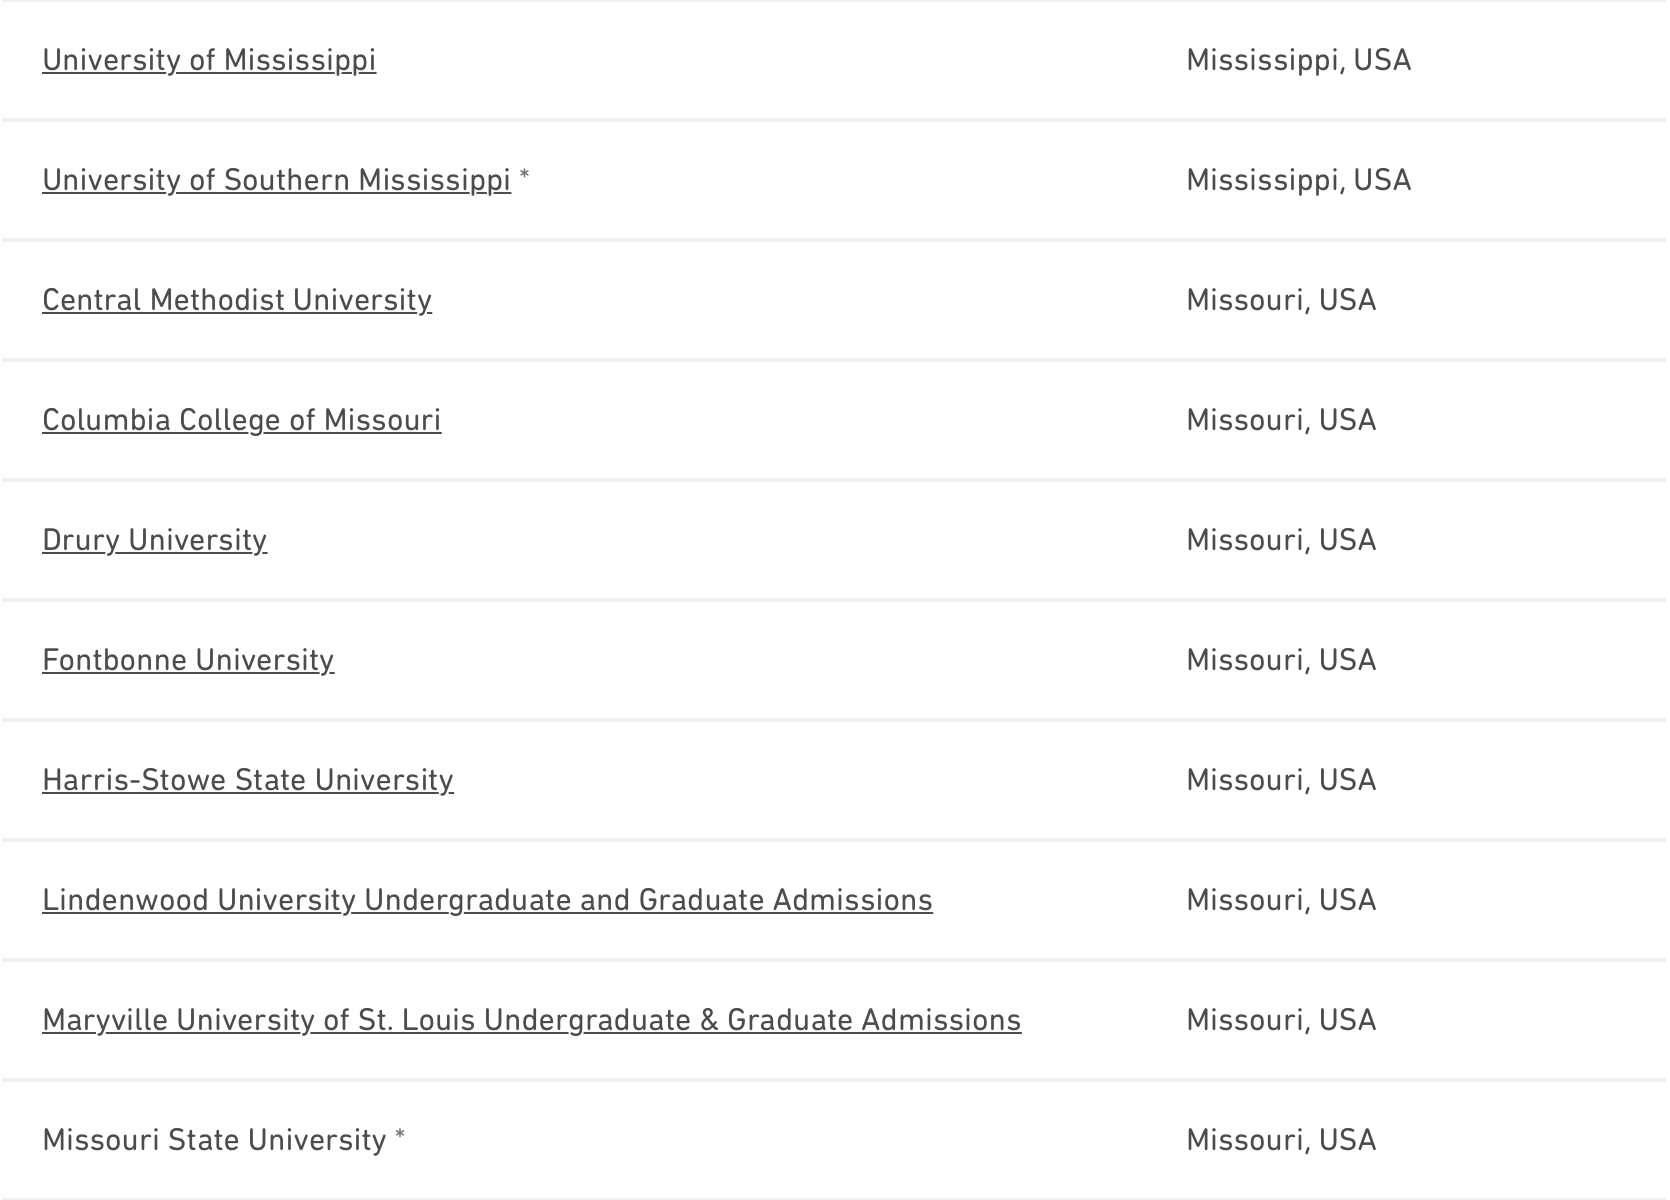This screenshot has width=1670, height=1200.
Task: Click location text for University of Mississippi row
Action: coord(1298,60)
